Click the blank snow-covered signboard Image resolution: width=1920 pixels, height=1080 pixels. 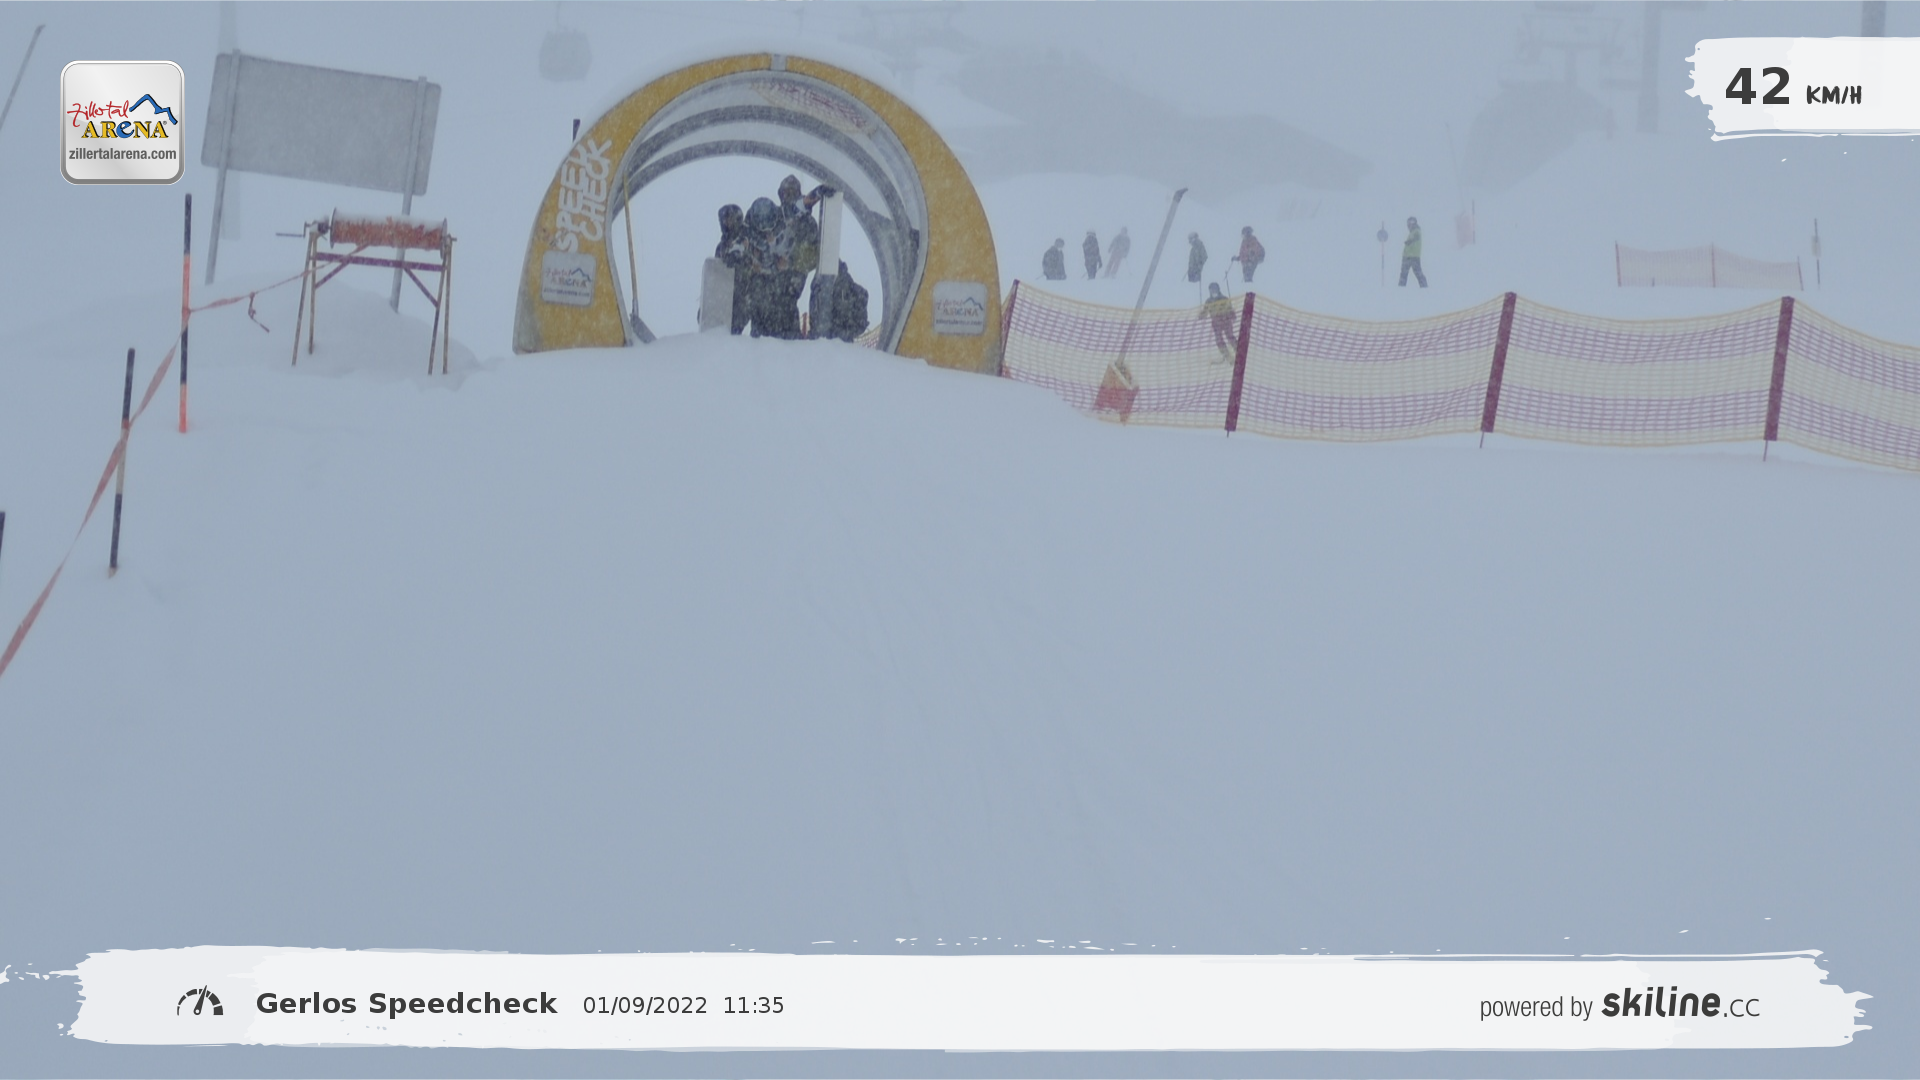(320, 124)
